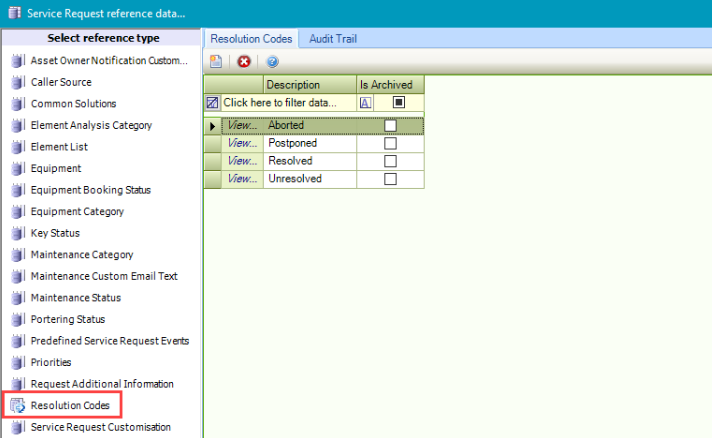Image resolution: width=712 pixels, height=438 pixels.
Task: Click the red delete icon in toolbar
Action: 244,61
